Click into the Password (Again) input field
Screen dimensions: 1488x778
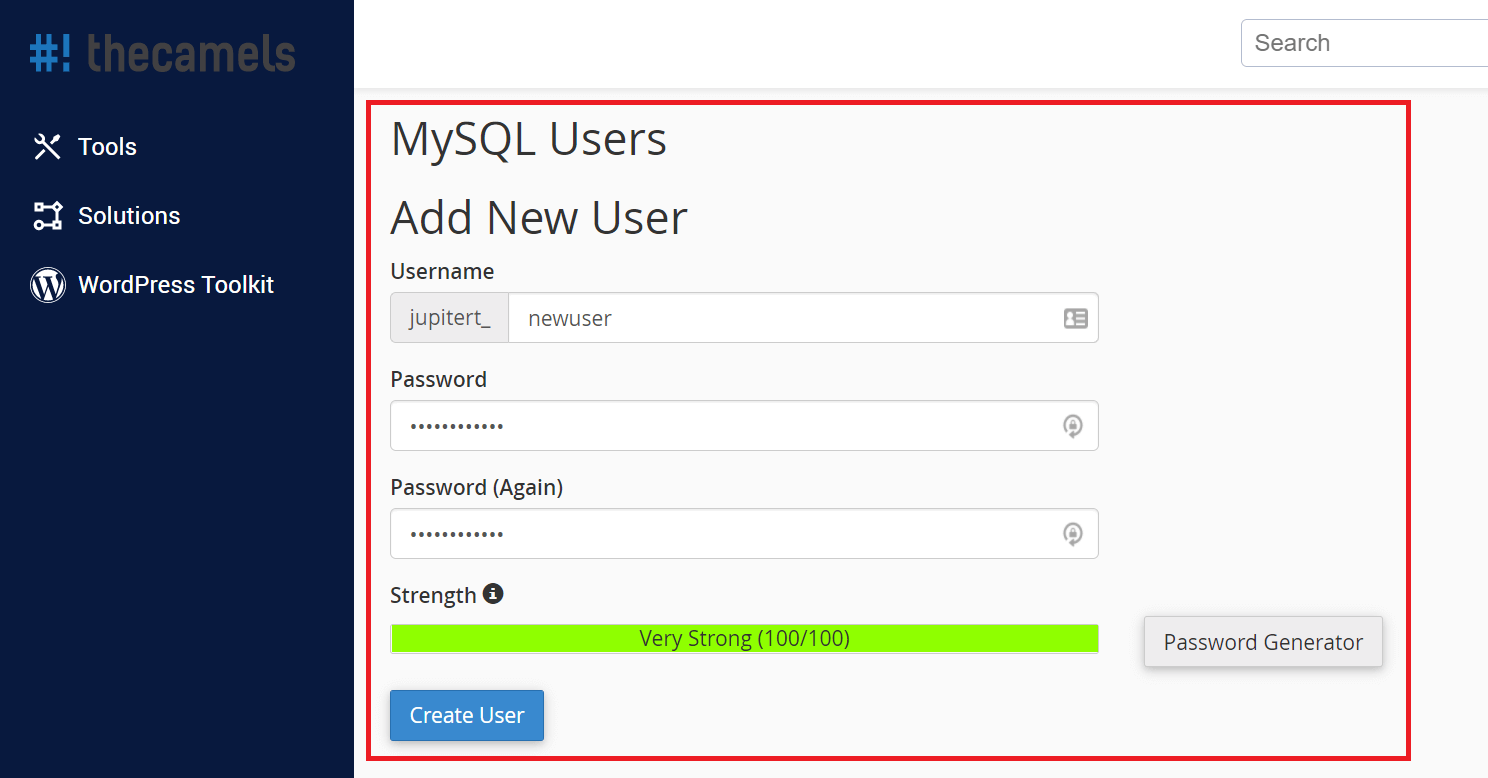pyautogui.click(x=744, y=534)
